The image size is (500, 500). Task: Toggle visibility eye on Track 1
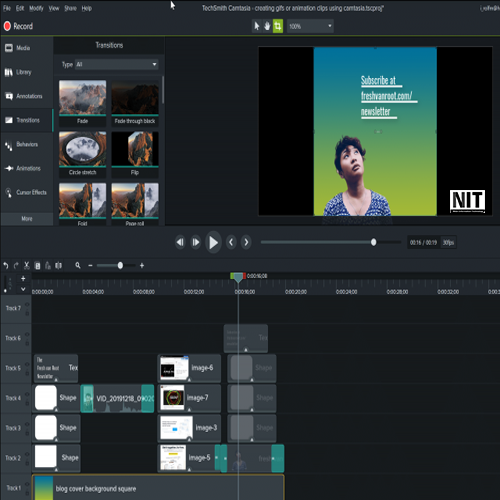click(x=27, y=484)
